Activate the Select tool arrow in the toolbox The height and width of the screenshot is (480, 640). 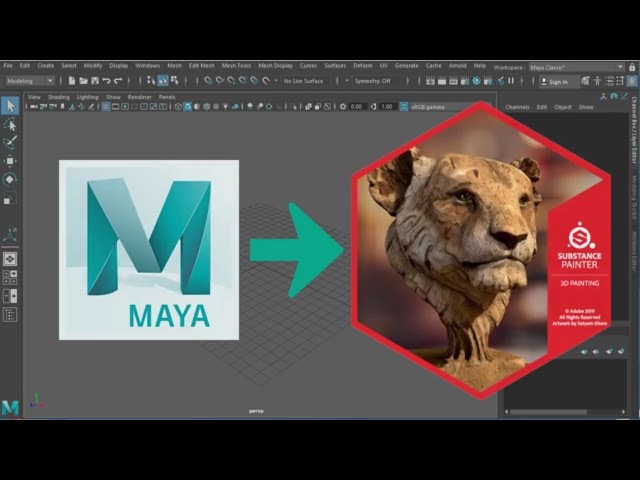(10, 106)
